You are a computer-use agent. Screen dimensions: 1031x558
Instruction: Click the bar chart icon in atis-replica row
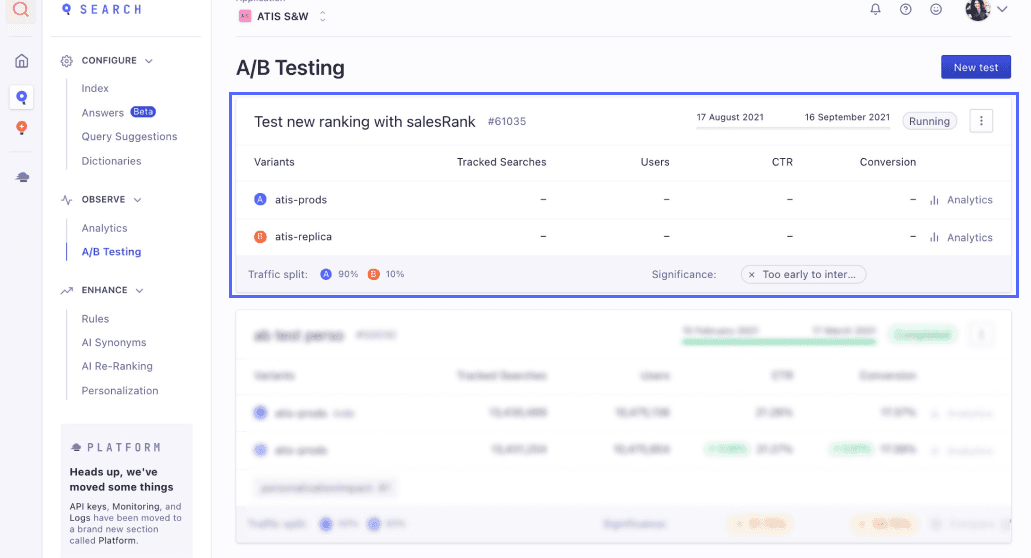(934, 237)
